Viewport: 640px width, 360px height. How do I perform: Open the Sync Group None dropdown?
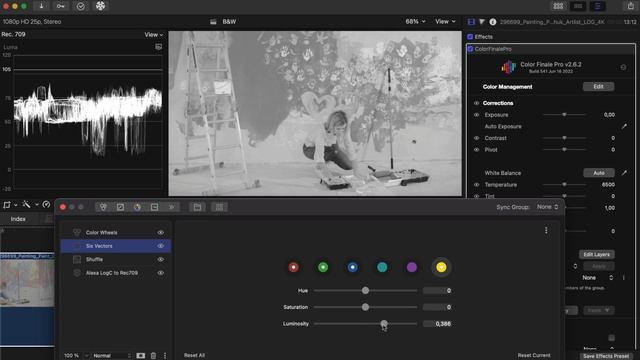(x=547, y=207)
